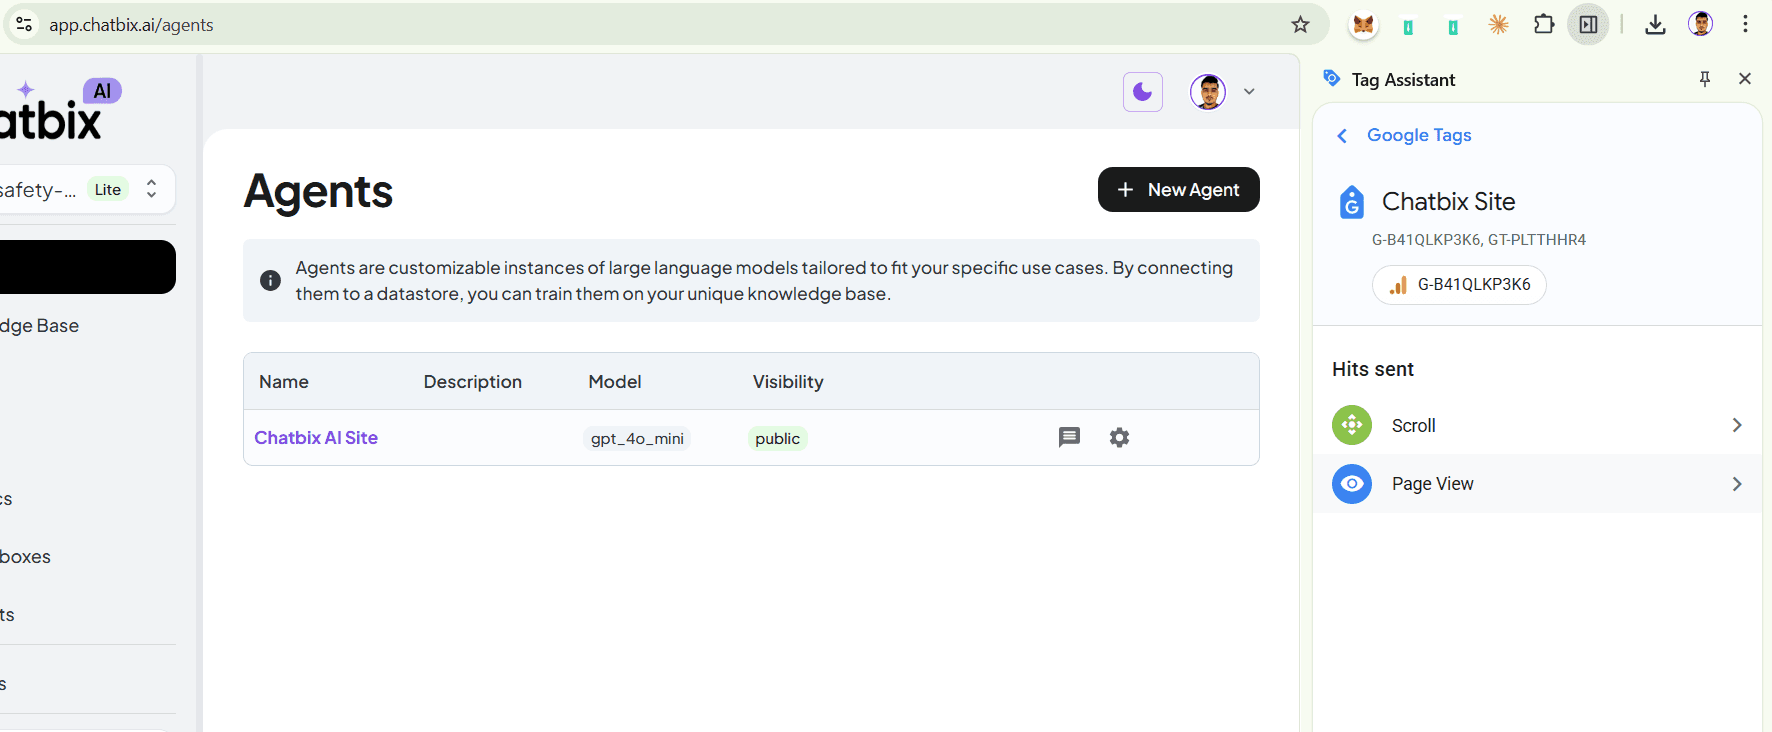The image size is (1772, 732).
Task: Select the highlighted black sidebar item
Action: 88,267
